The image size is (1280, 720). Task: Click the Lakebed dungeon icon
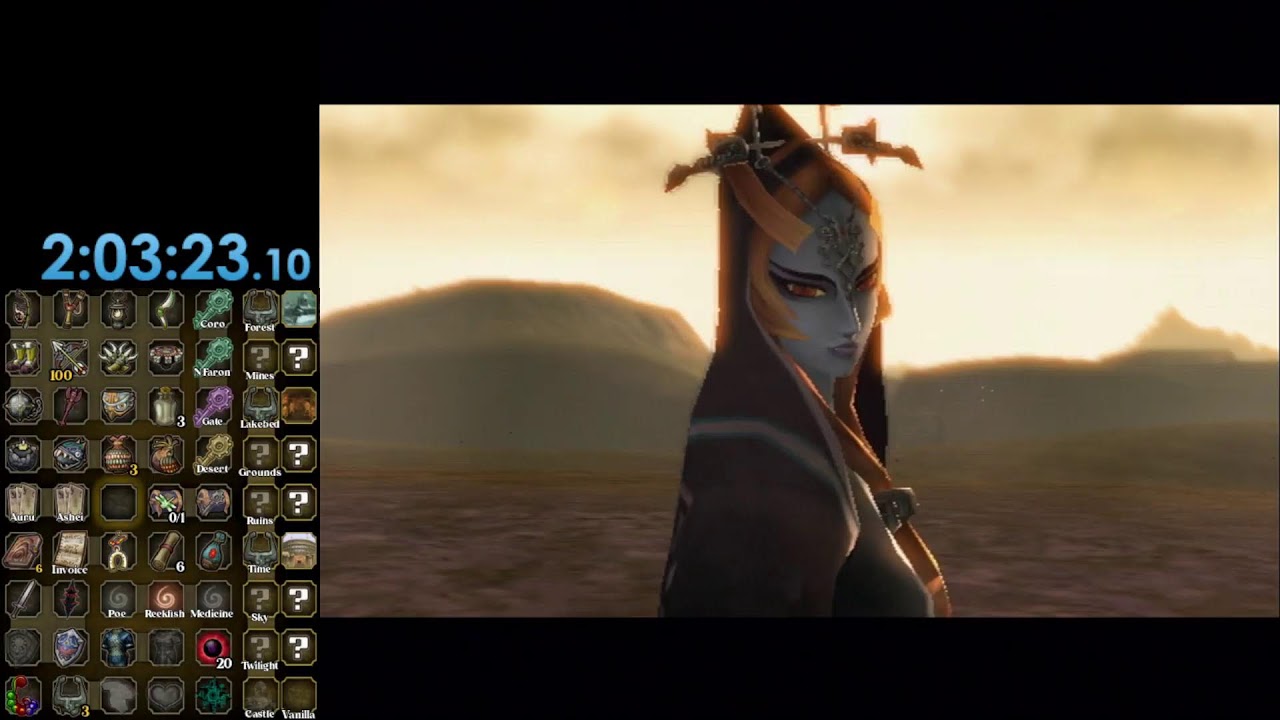[x=260, y=406]
